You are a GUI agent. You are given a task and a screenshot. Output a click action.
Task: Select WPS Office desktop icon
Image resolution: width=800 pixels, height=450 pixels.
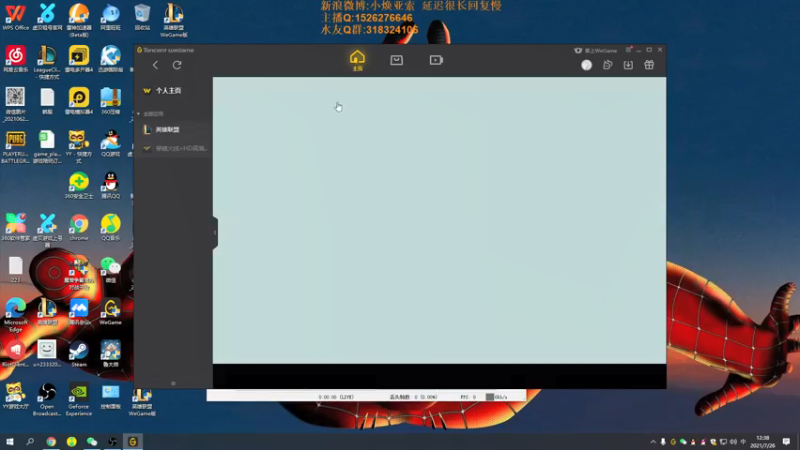(x=15, y=17)
